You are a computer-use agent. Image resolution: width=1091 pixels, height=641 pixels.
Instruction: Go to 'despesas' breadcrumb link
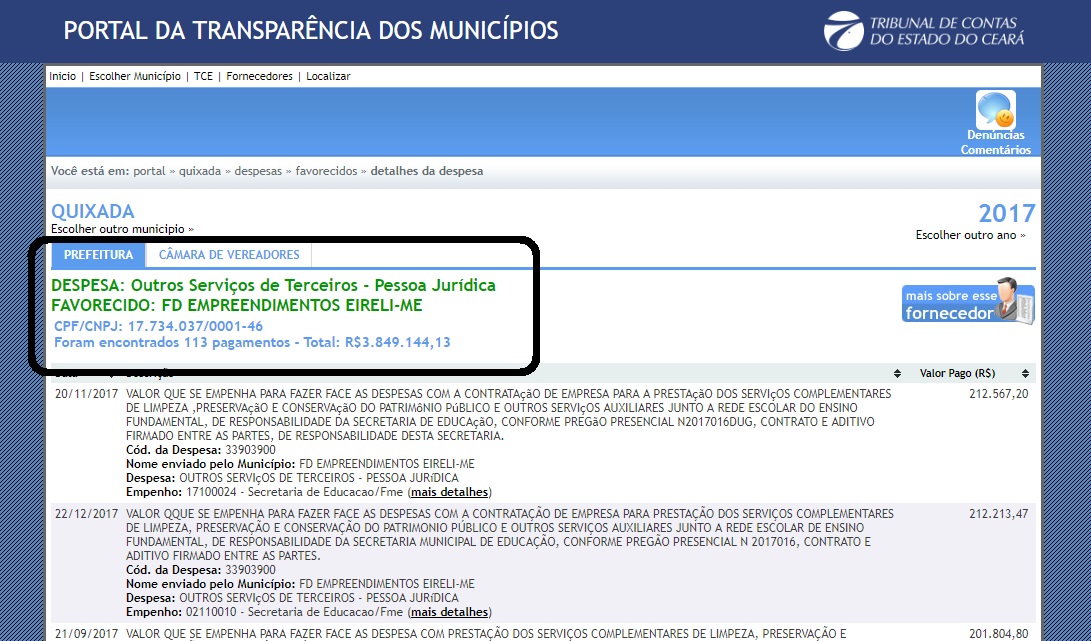[258, 171]
